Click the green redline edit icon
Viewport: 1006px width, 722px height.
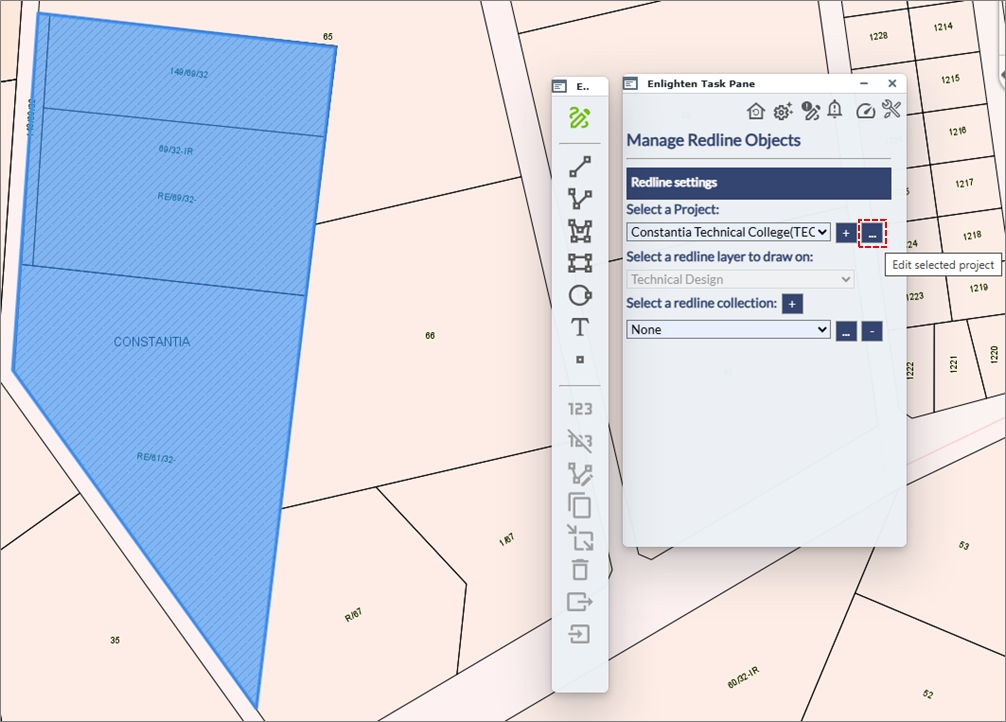[x=579, y=118]
